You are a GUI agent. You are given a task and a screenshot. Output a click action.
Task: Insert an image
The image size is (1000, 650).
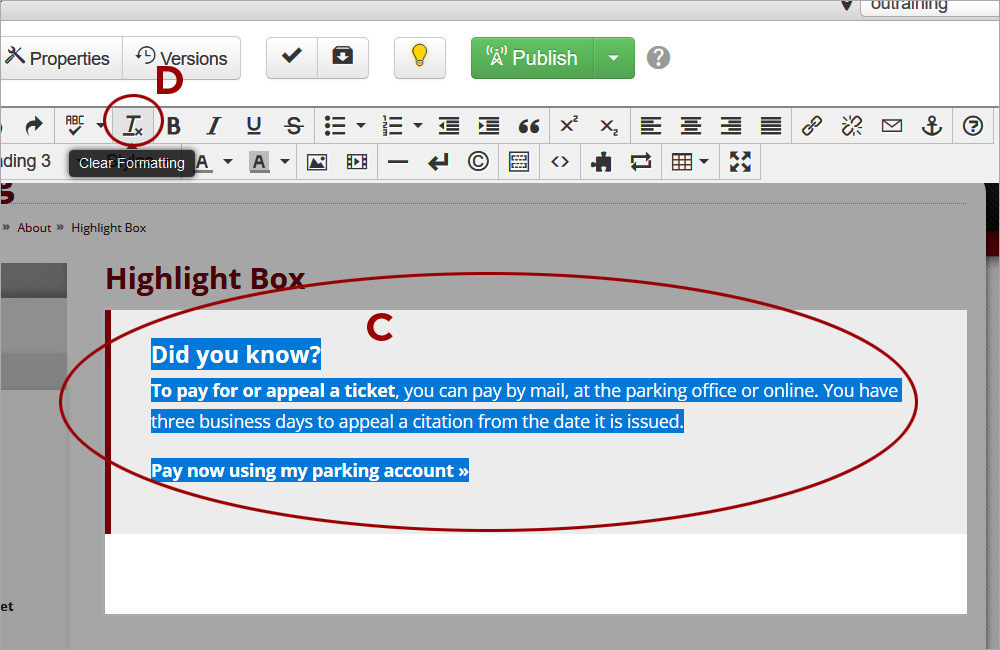tap(317, 162)
